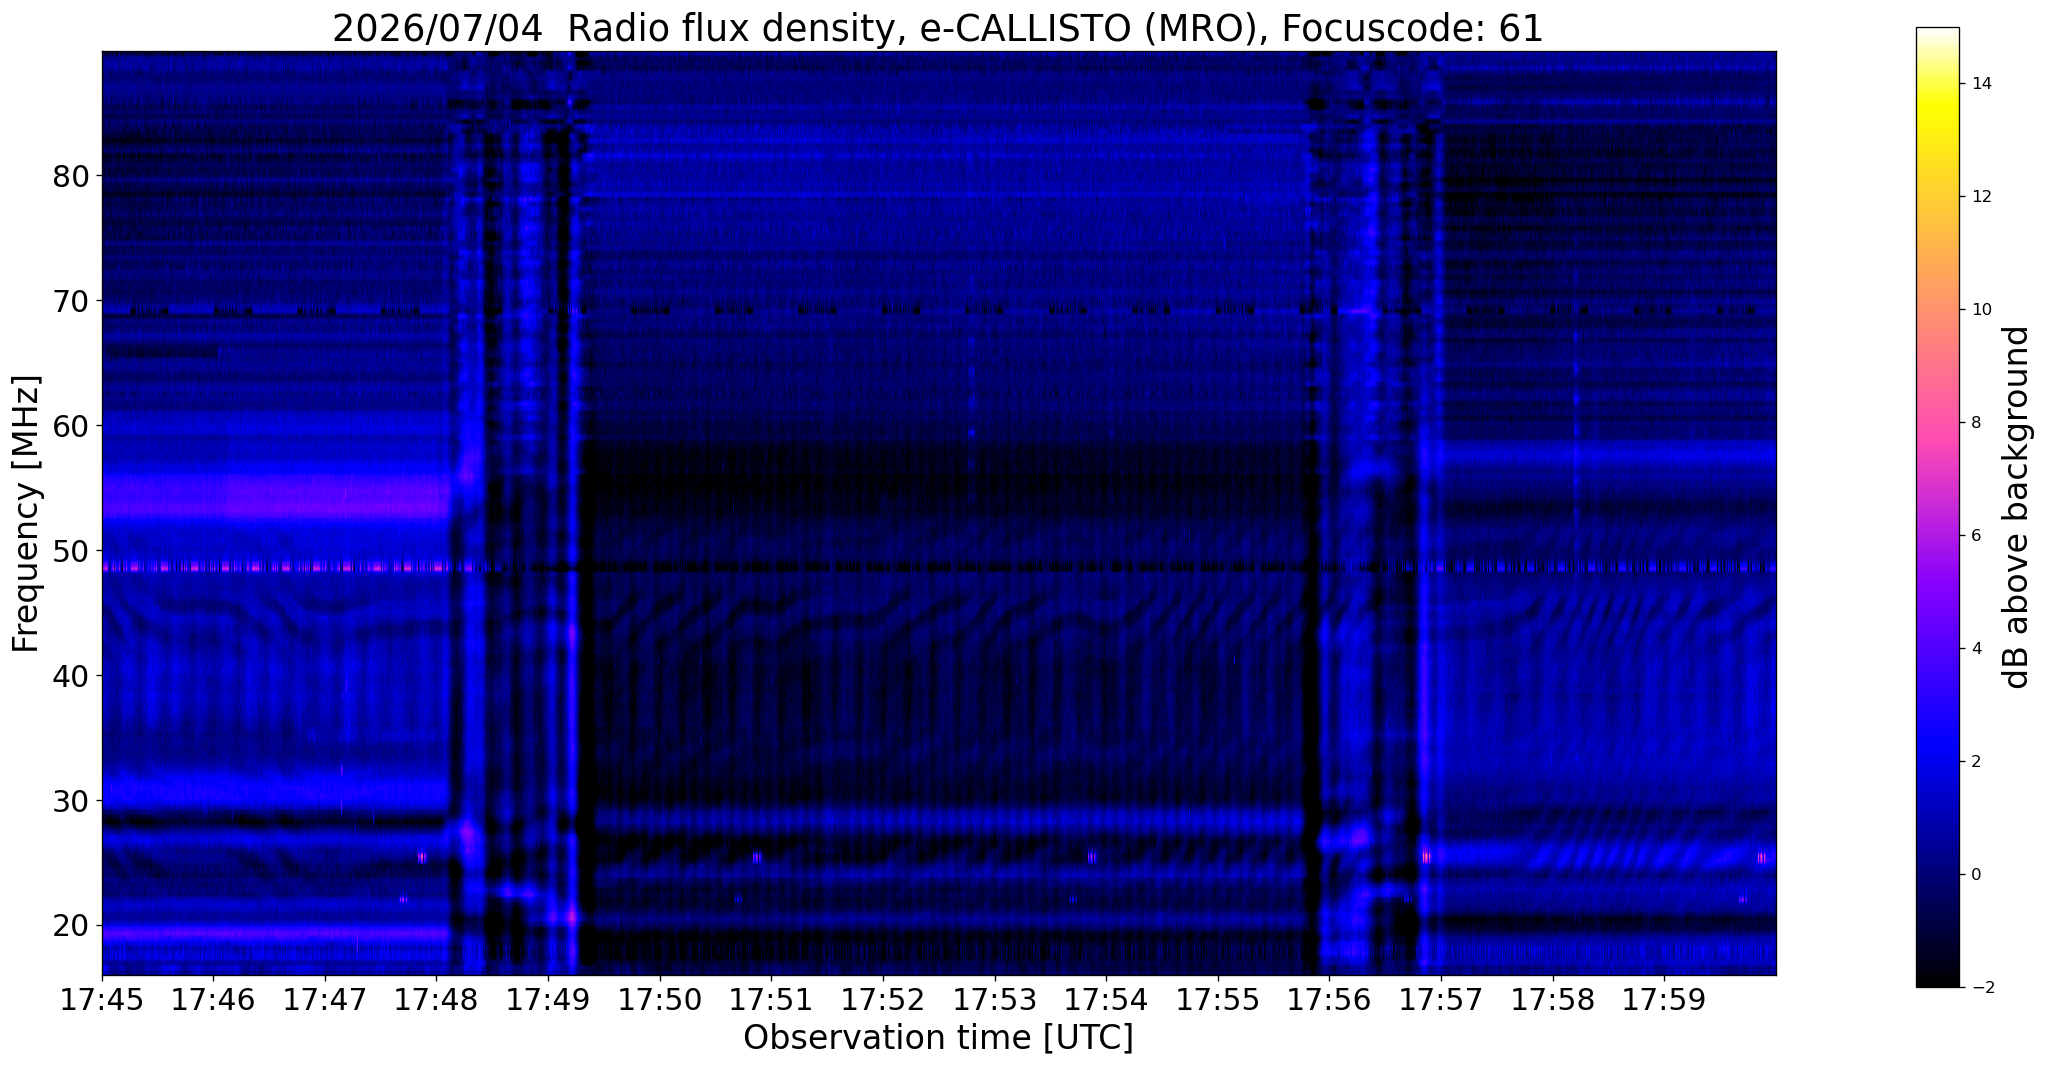This screenshot has width=2047, height=1067.
Task: Select the '17:49' time axis label
Action: (x=548, y=1001)
